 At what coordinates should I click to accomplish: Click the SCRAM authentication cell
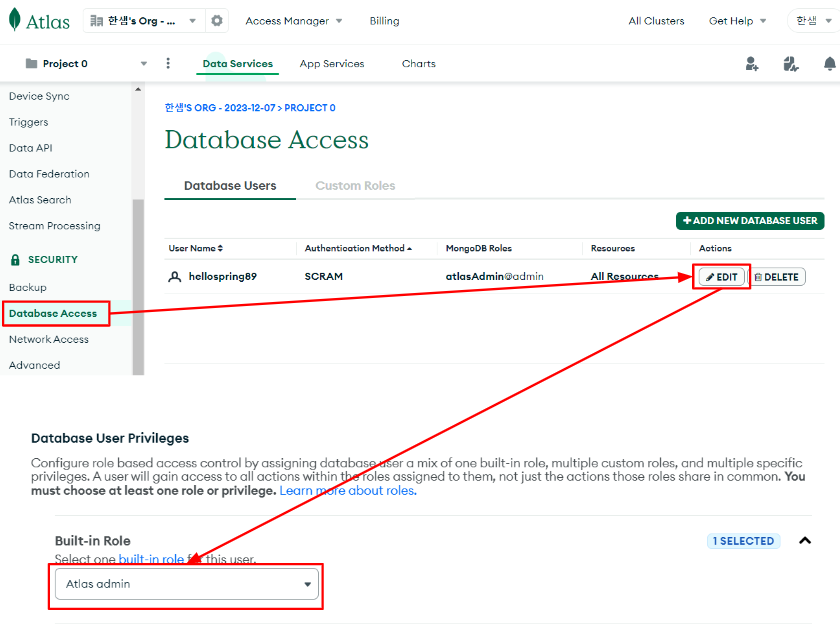(324, 276)
